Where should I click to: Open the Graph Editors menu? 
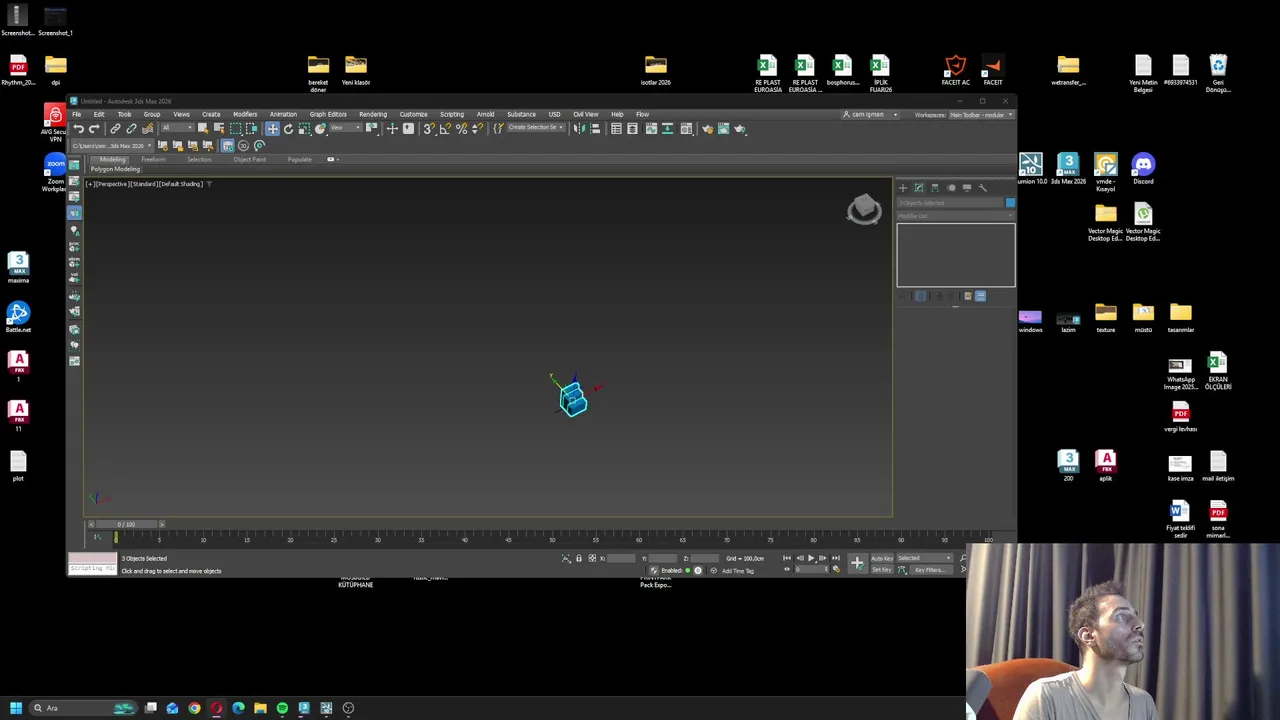coord(328,114)
